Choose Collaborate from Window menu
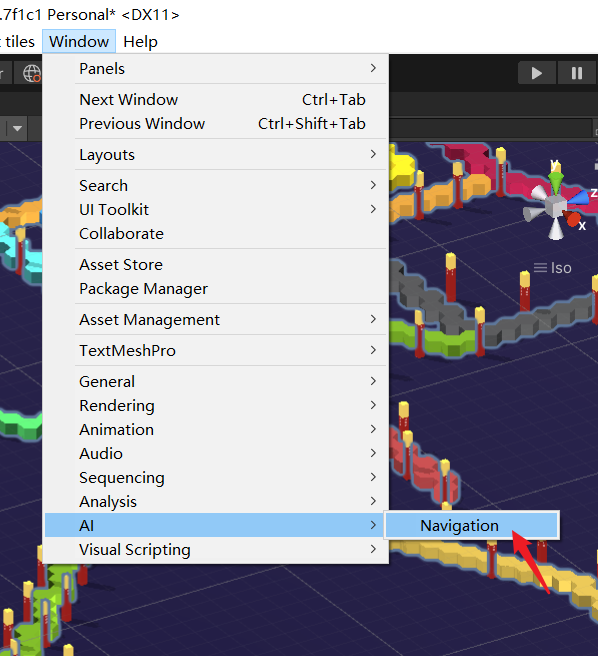598x656 pixels. point(216,233)
